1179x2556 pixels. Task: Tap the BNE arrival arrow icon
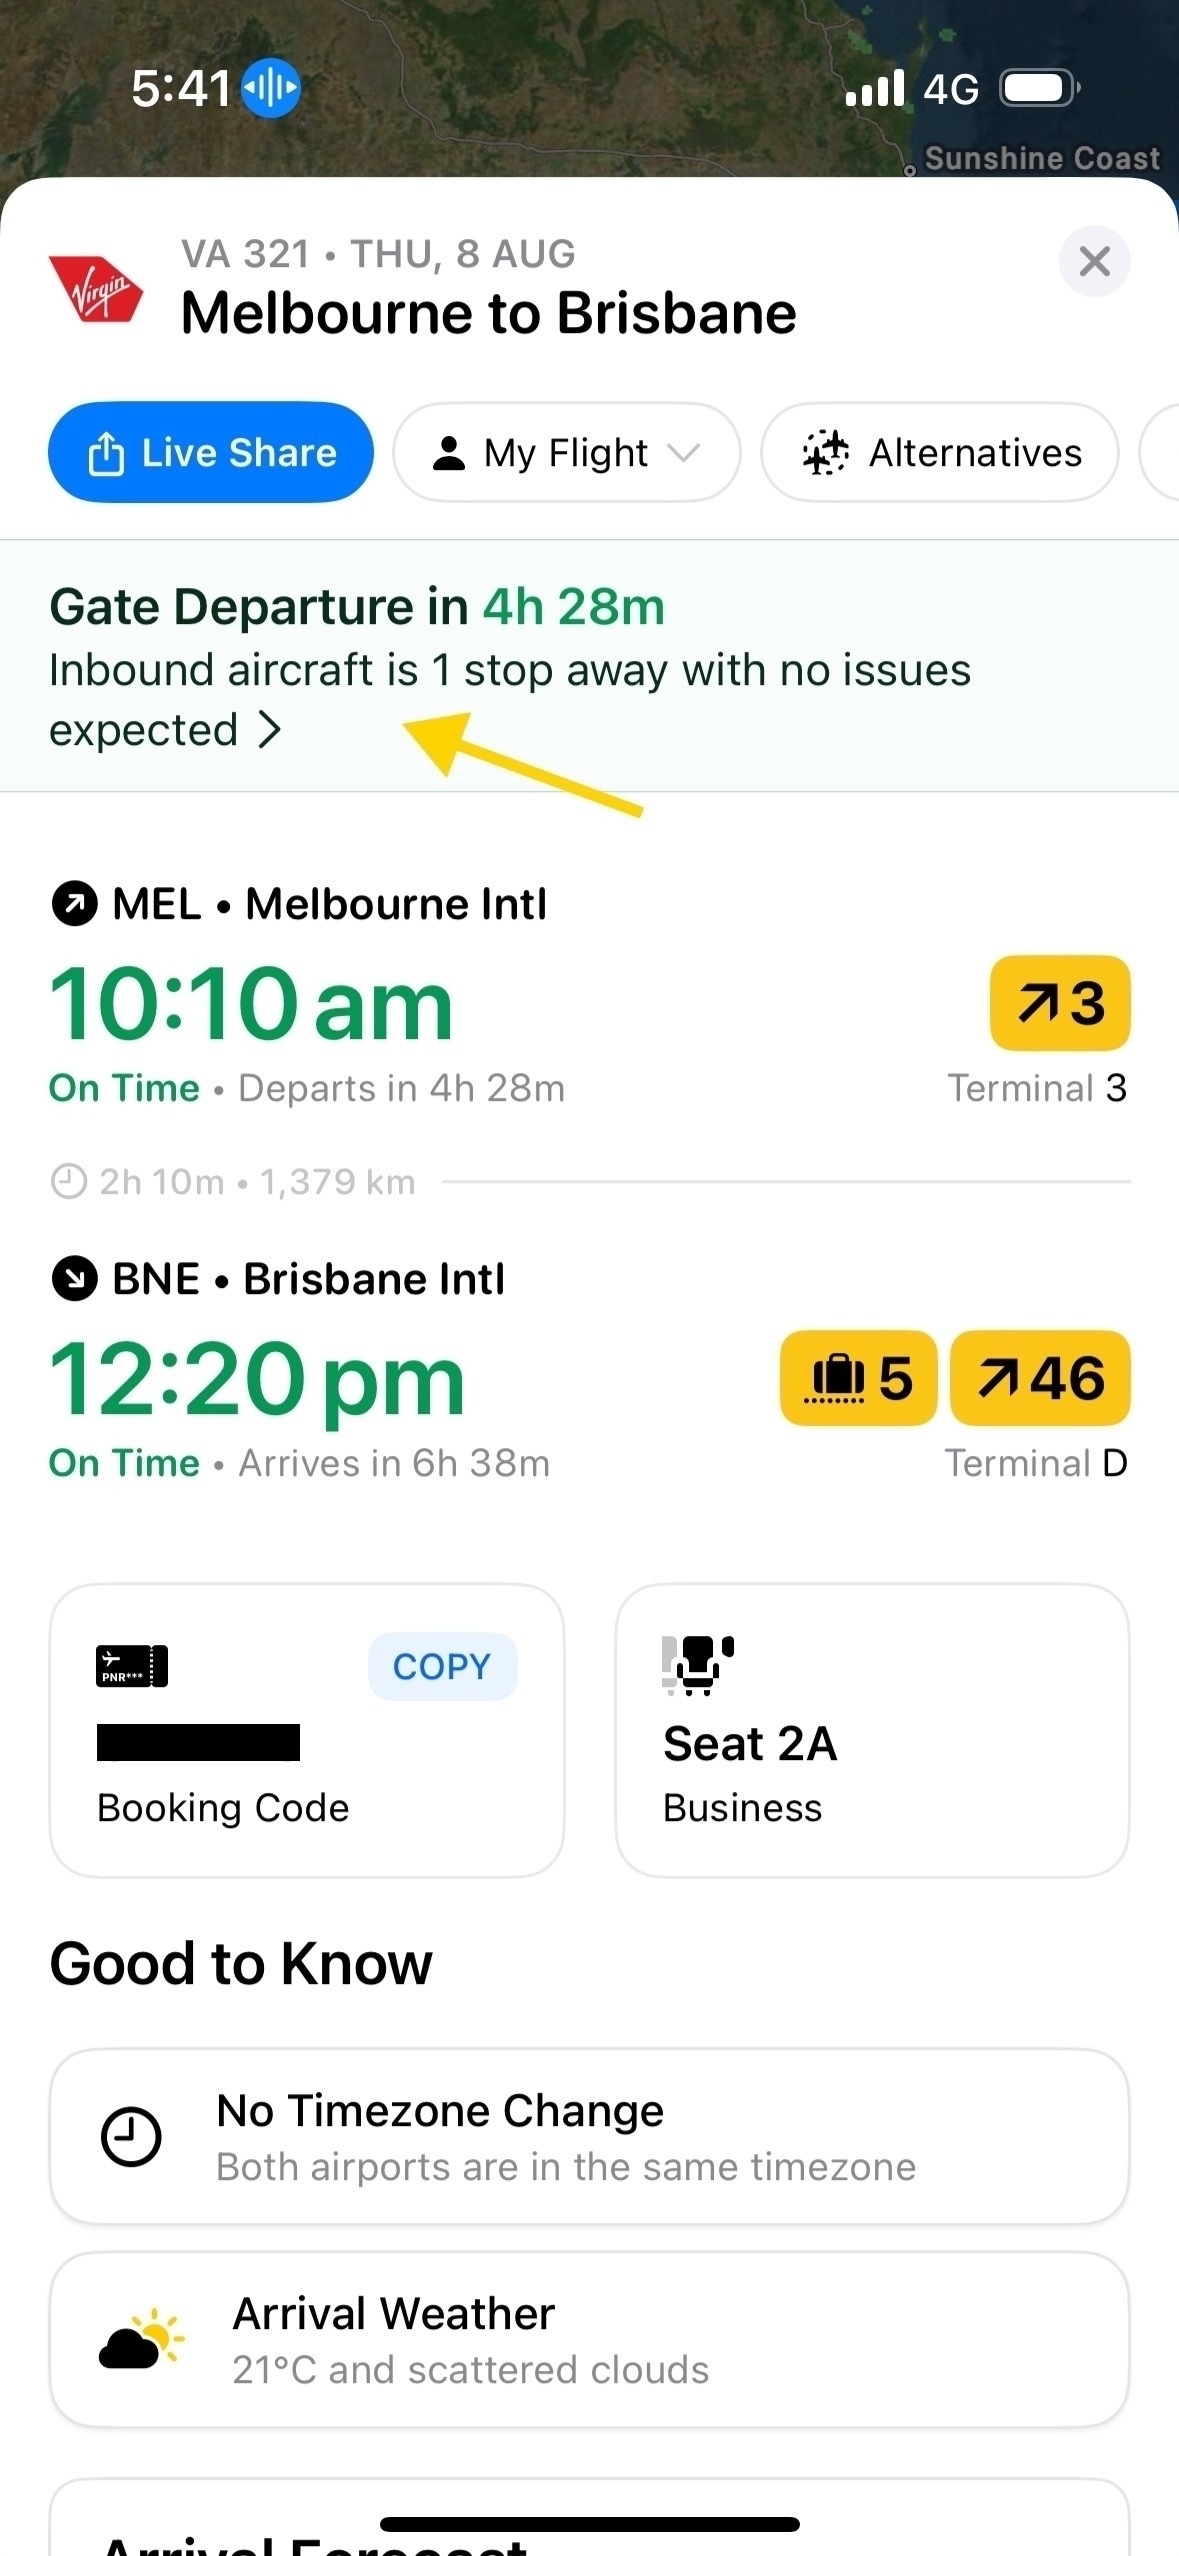74,1279
